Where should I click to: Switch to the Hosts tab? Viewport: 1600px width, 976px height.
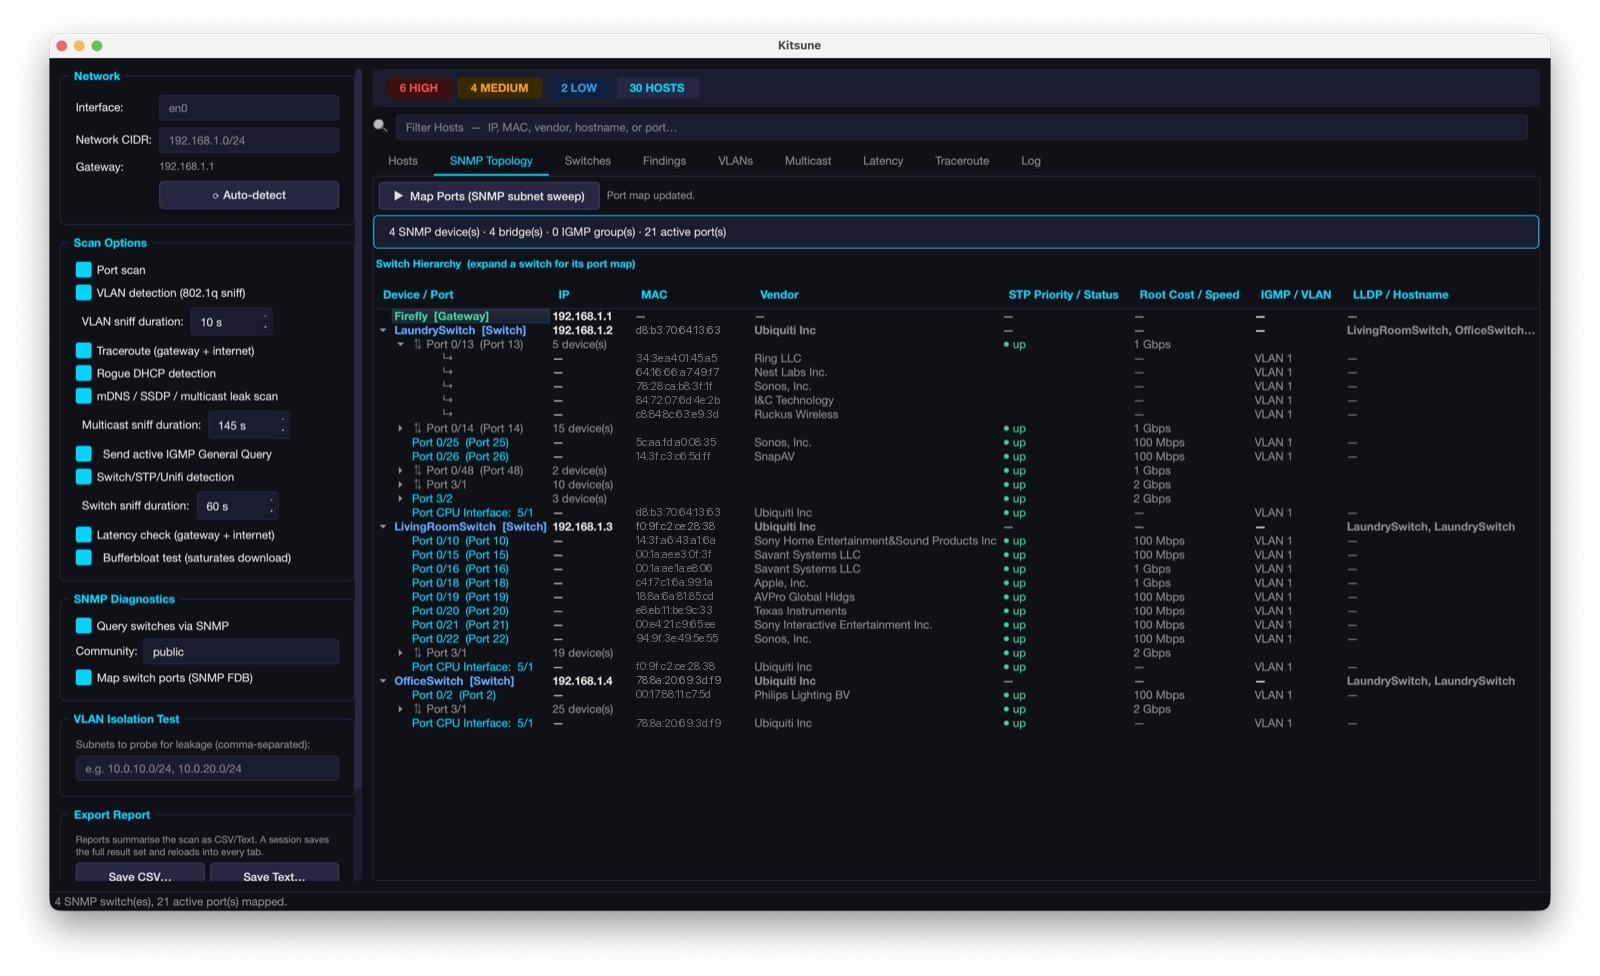403,161
